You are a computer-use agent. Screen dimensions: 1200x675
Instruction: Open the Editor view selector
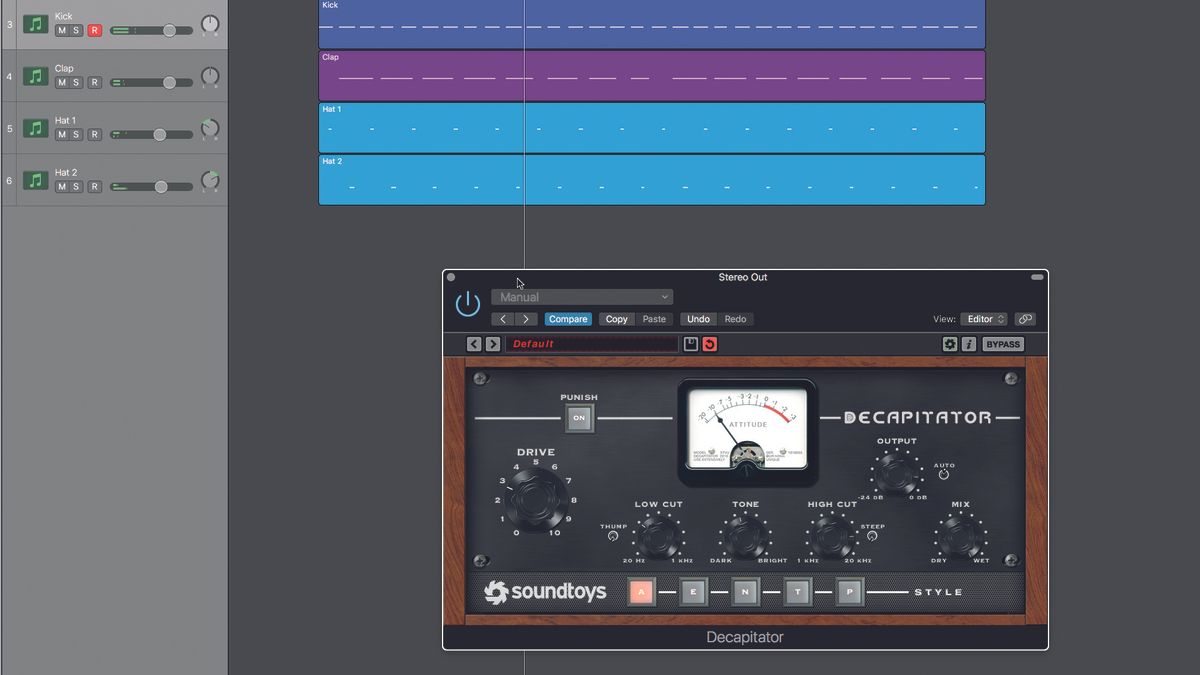pyautogui.click(x=984, y=318)
